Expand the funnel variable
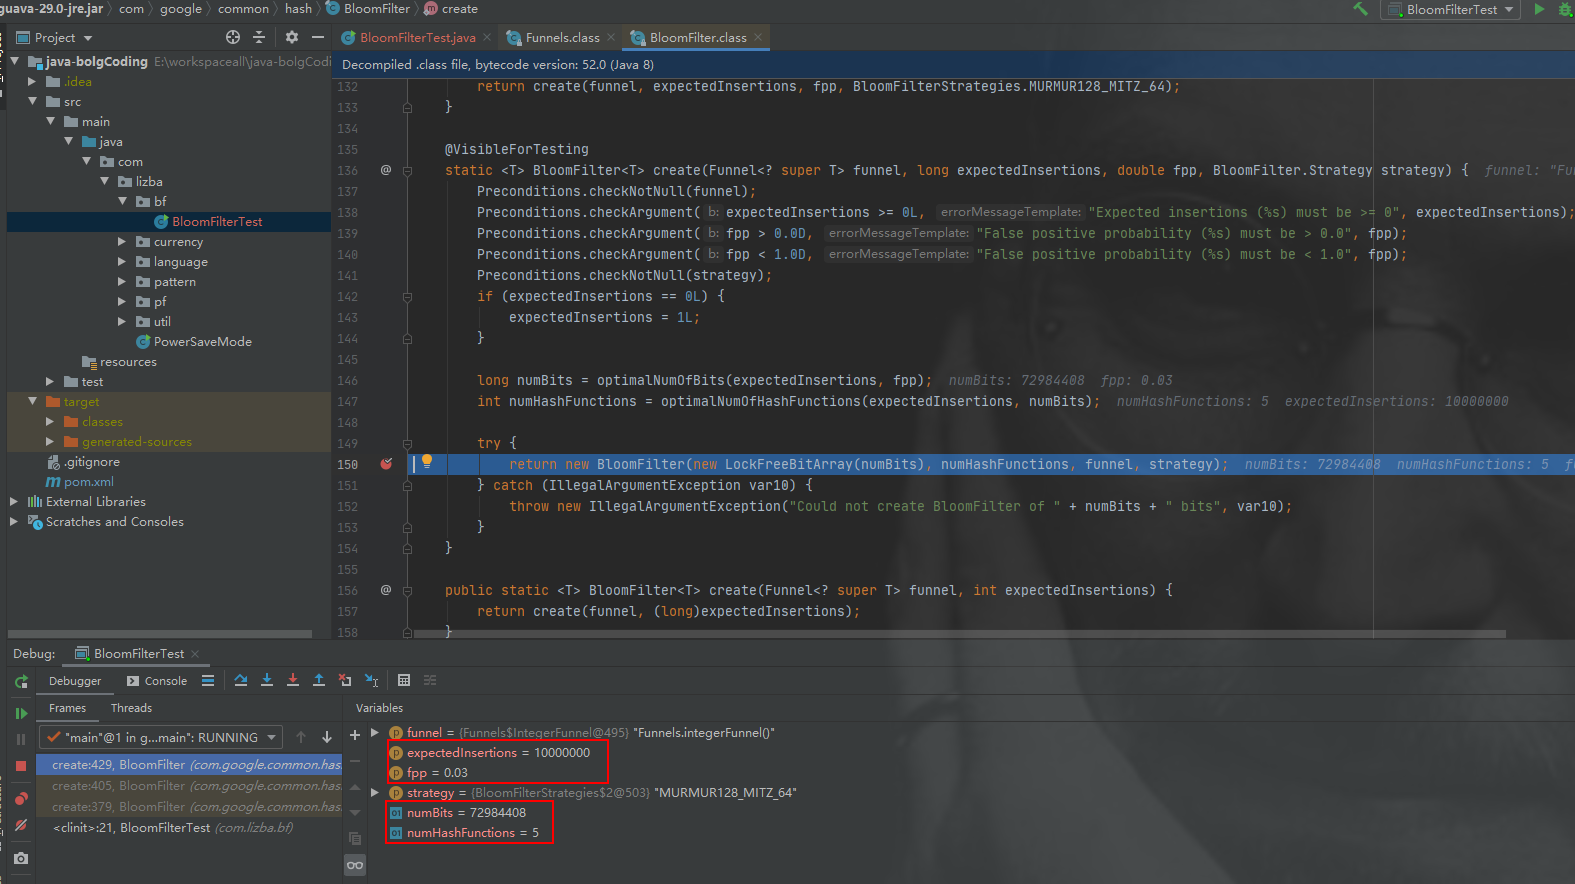 point(375,733)
